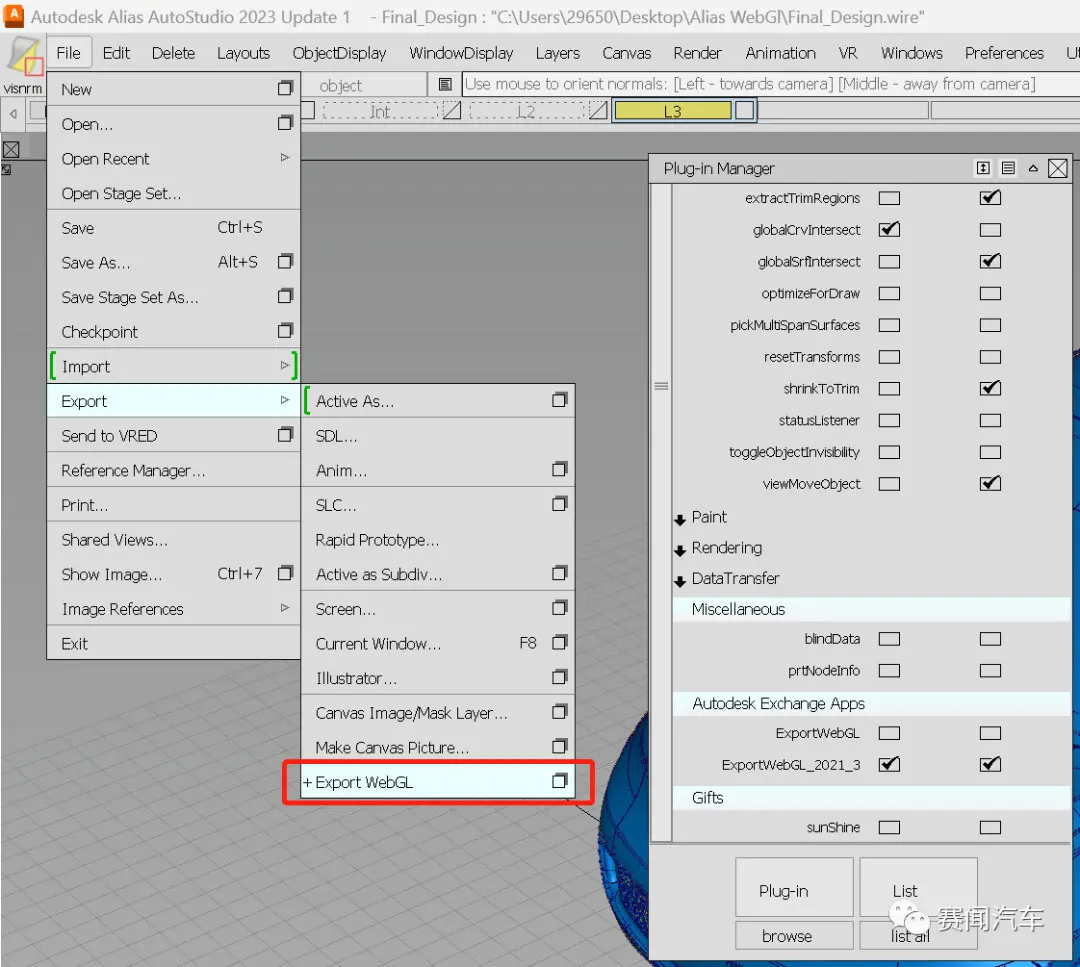Collapse the Gifts section header

[x=871, y=798]
